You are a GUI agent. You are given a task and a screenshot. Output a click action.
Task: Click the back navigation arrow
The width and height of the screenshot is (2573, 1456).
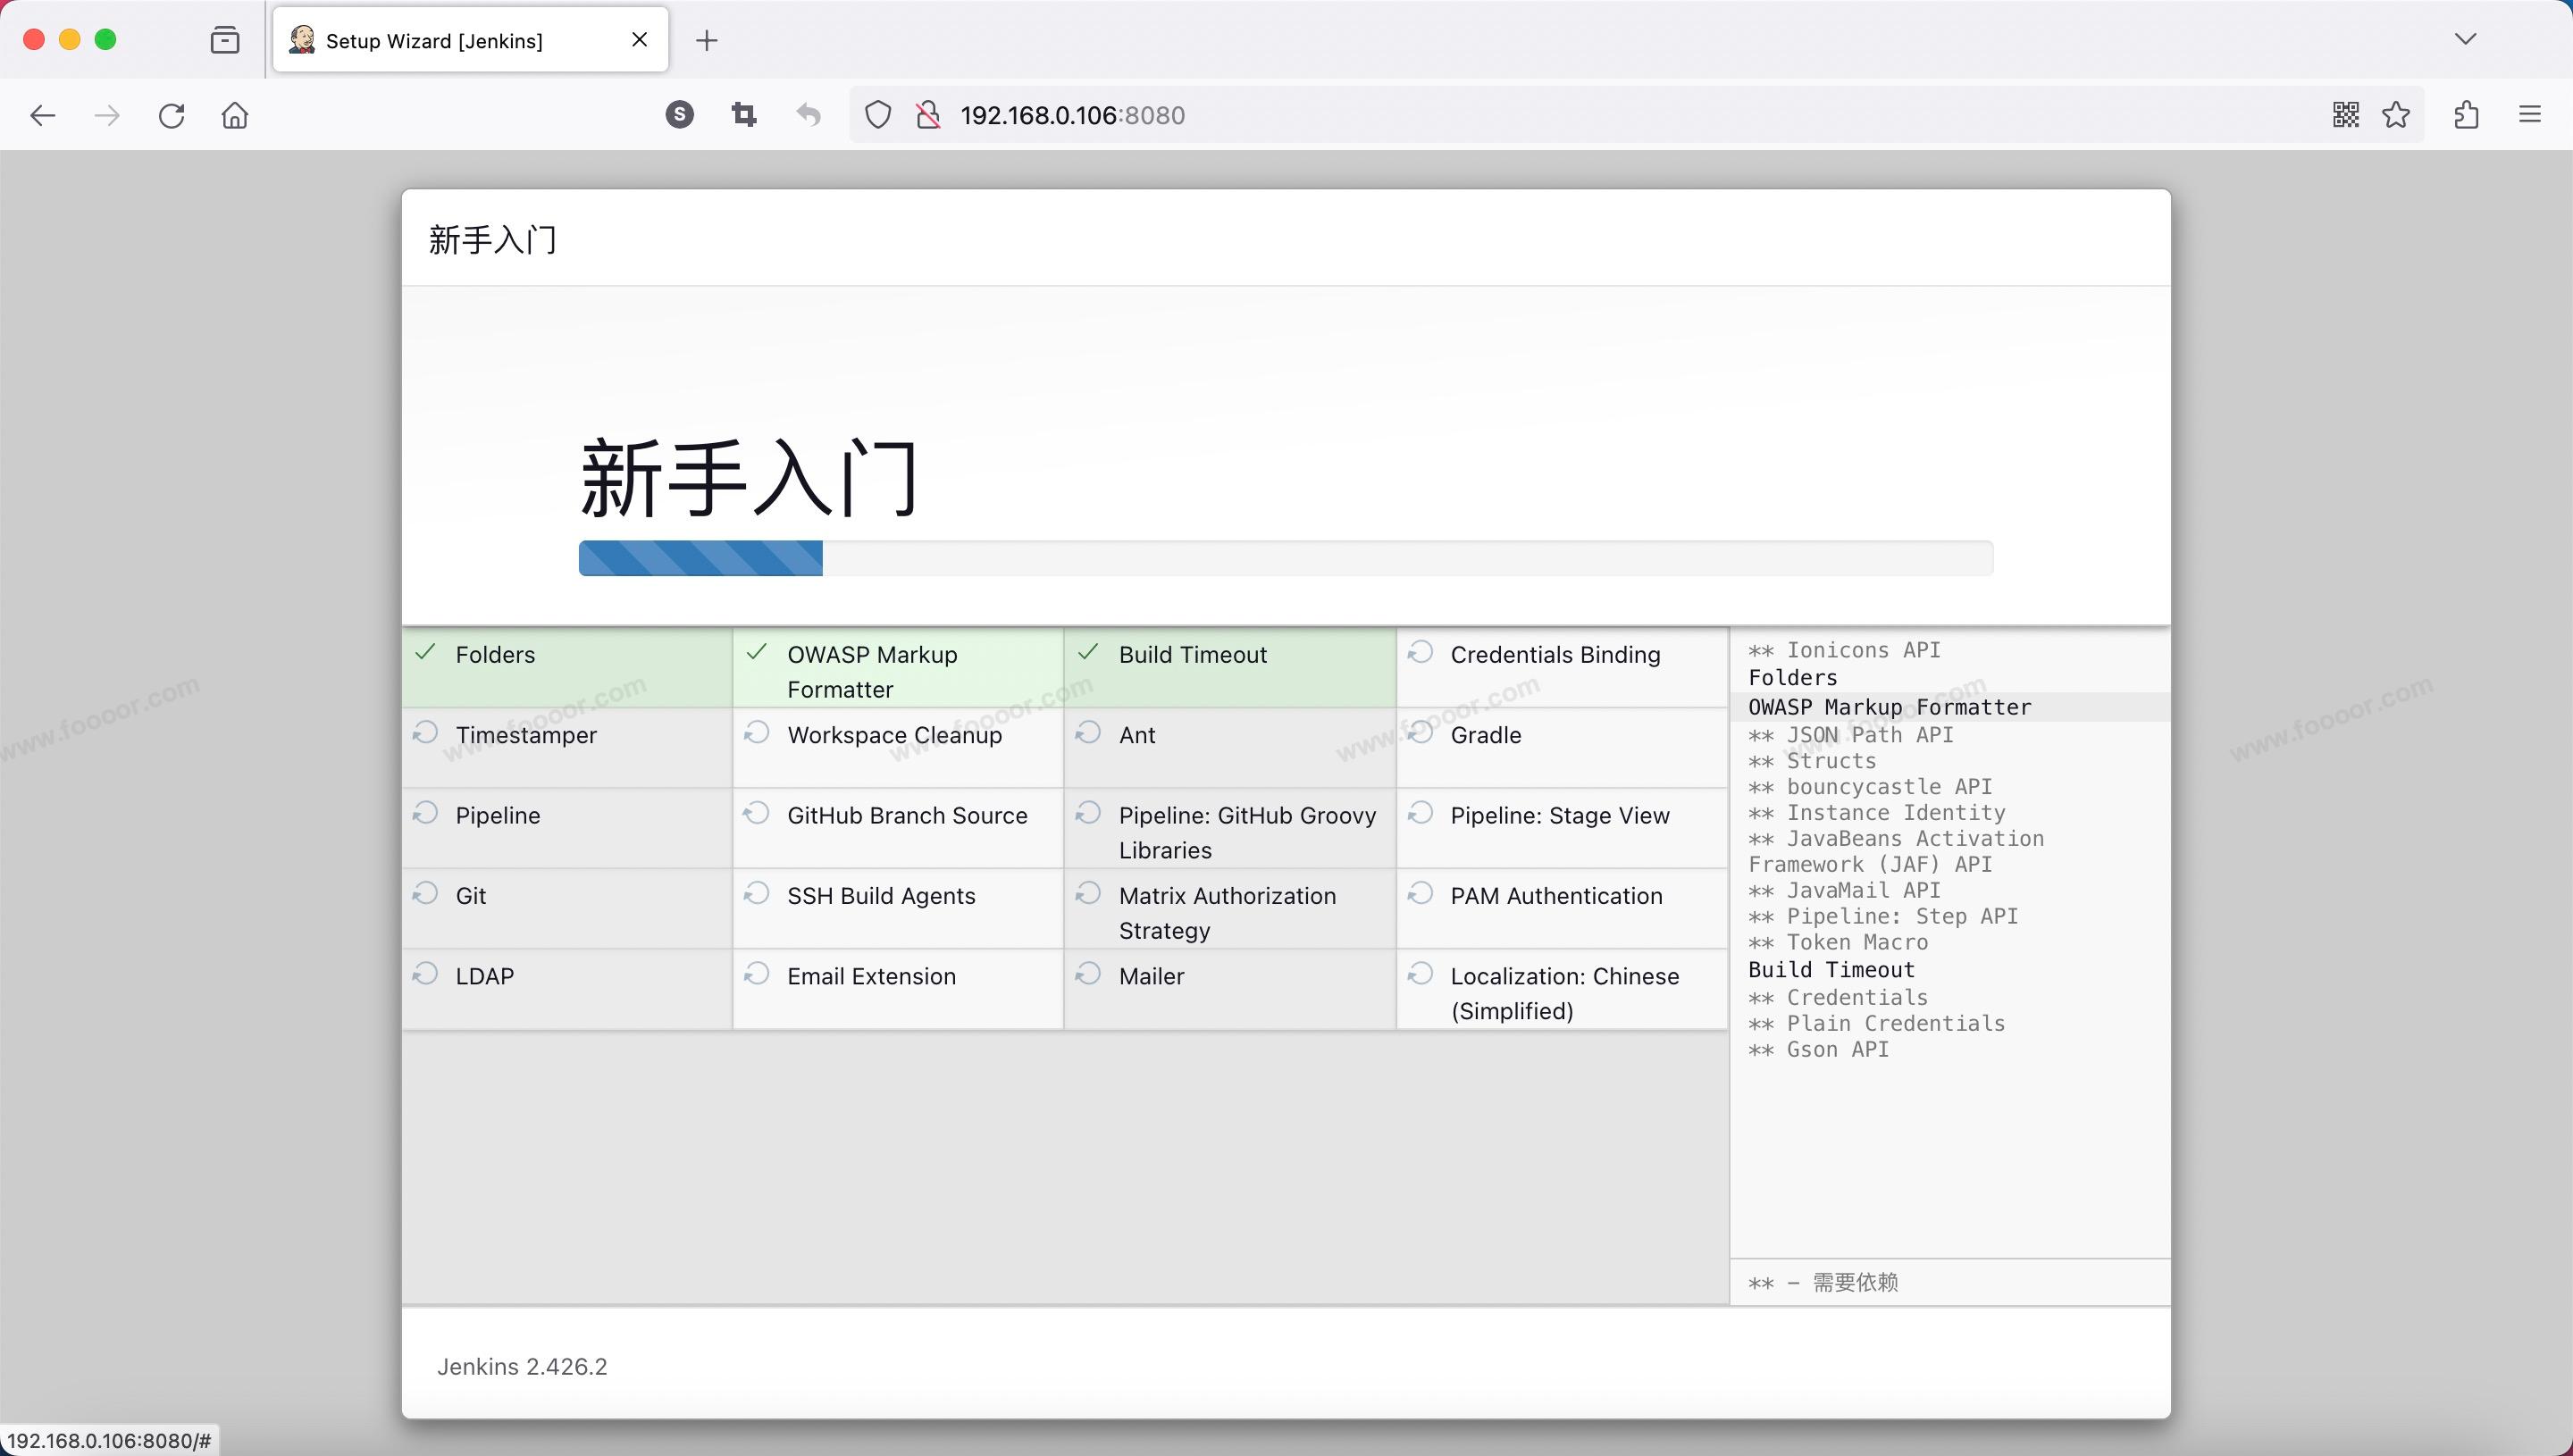pos(42,115)
